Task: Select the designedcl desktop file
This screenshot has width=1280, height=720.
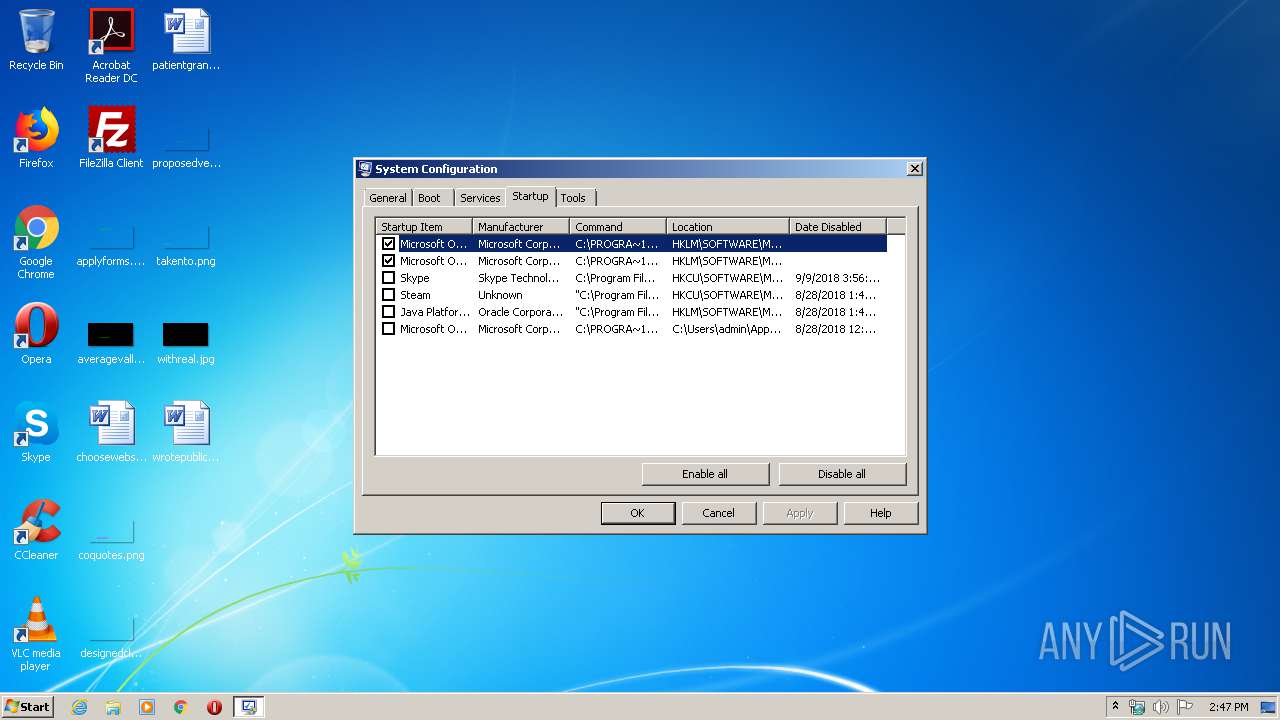Action: (x=111, y=637)
